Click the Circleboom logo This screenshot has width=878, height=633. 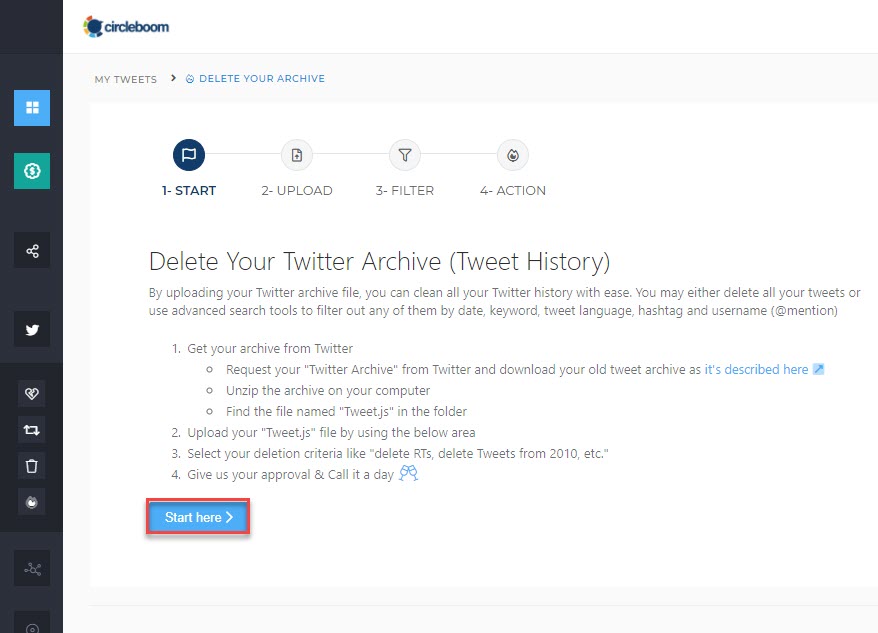tap(126, 26)
